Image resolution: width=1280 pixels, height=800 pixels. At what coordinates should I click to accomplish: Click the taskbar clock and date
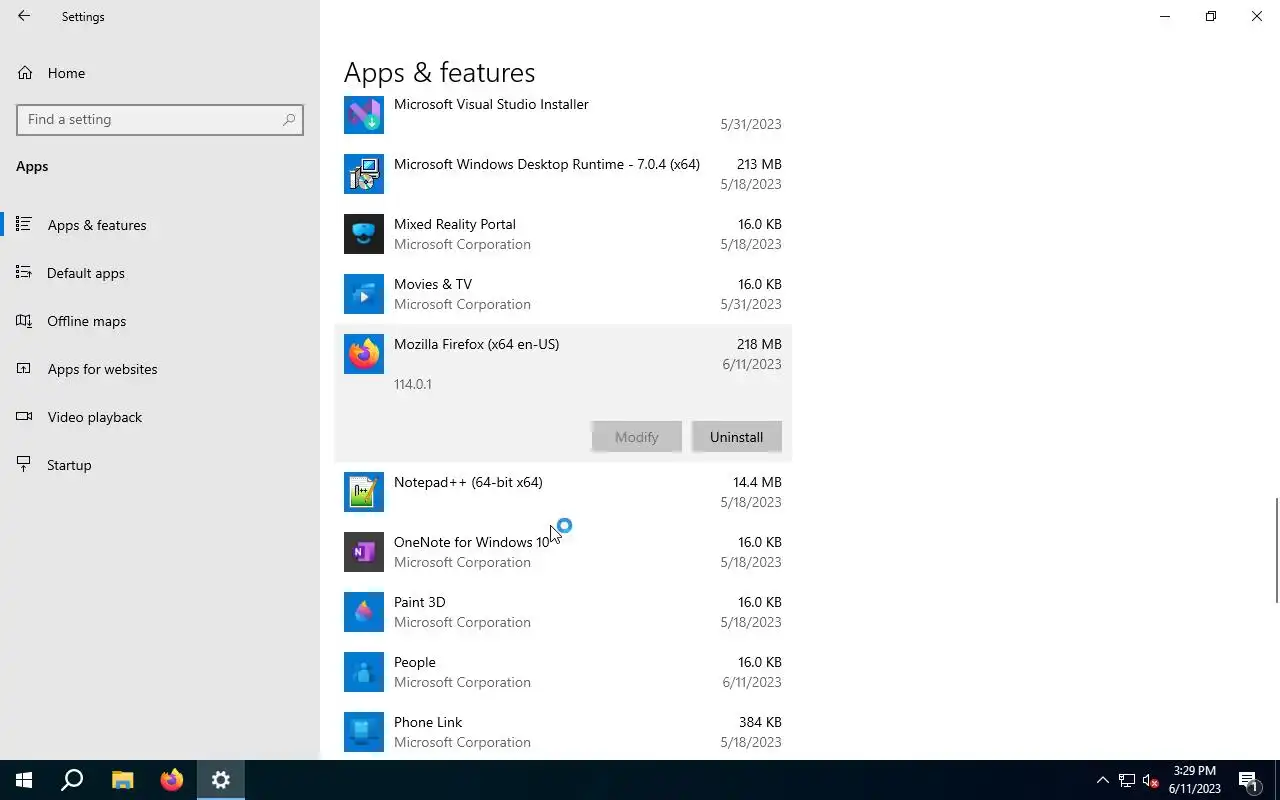coord(1194,780)
